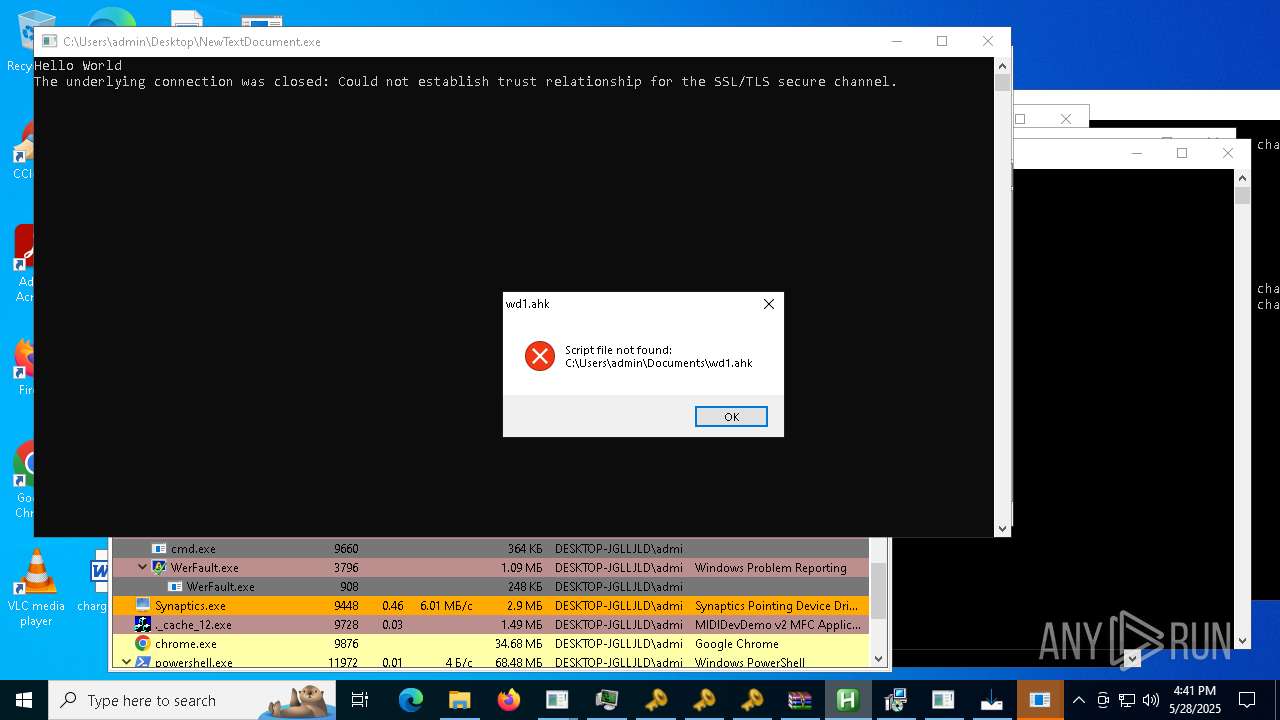Show hidden system tray icons
Image resolution: width=1280 pixels, height=720 pixels.
tap(1078, 700)
